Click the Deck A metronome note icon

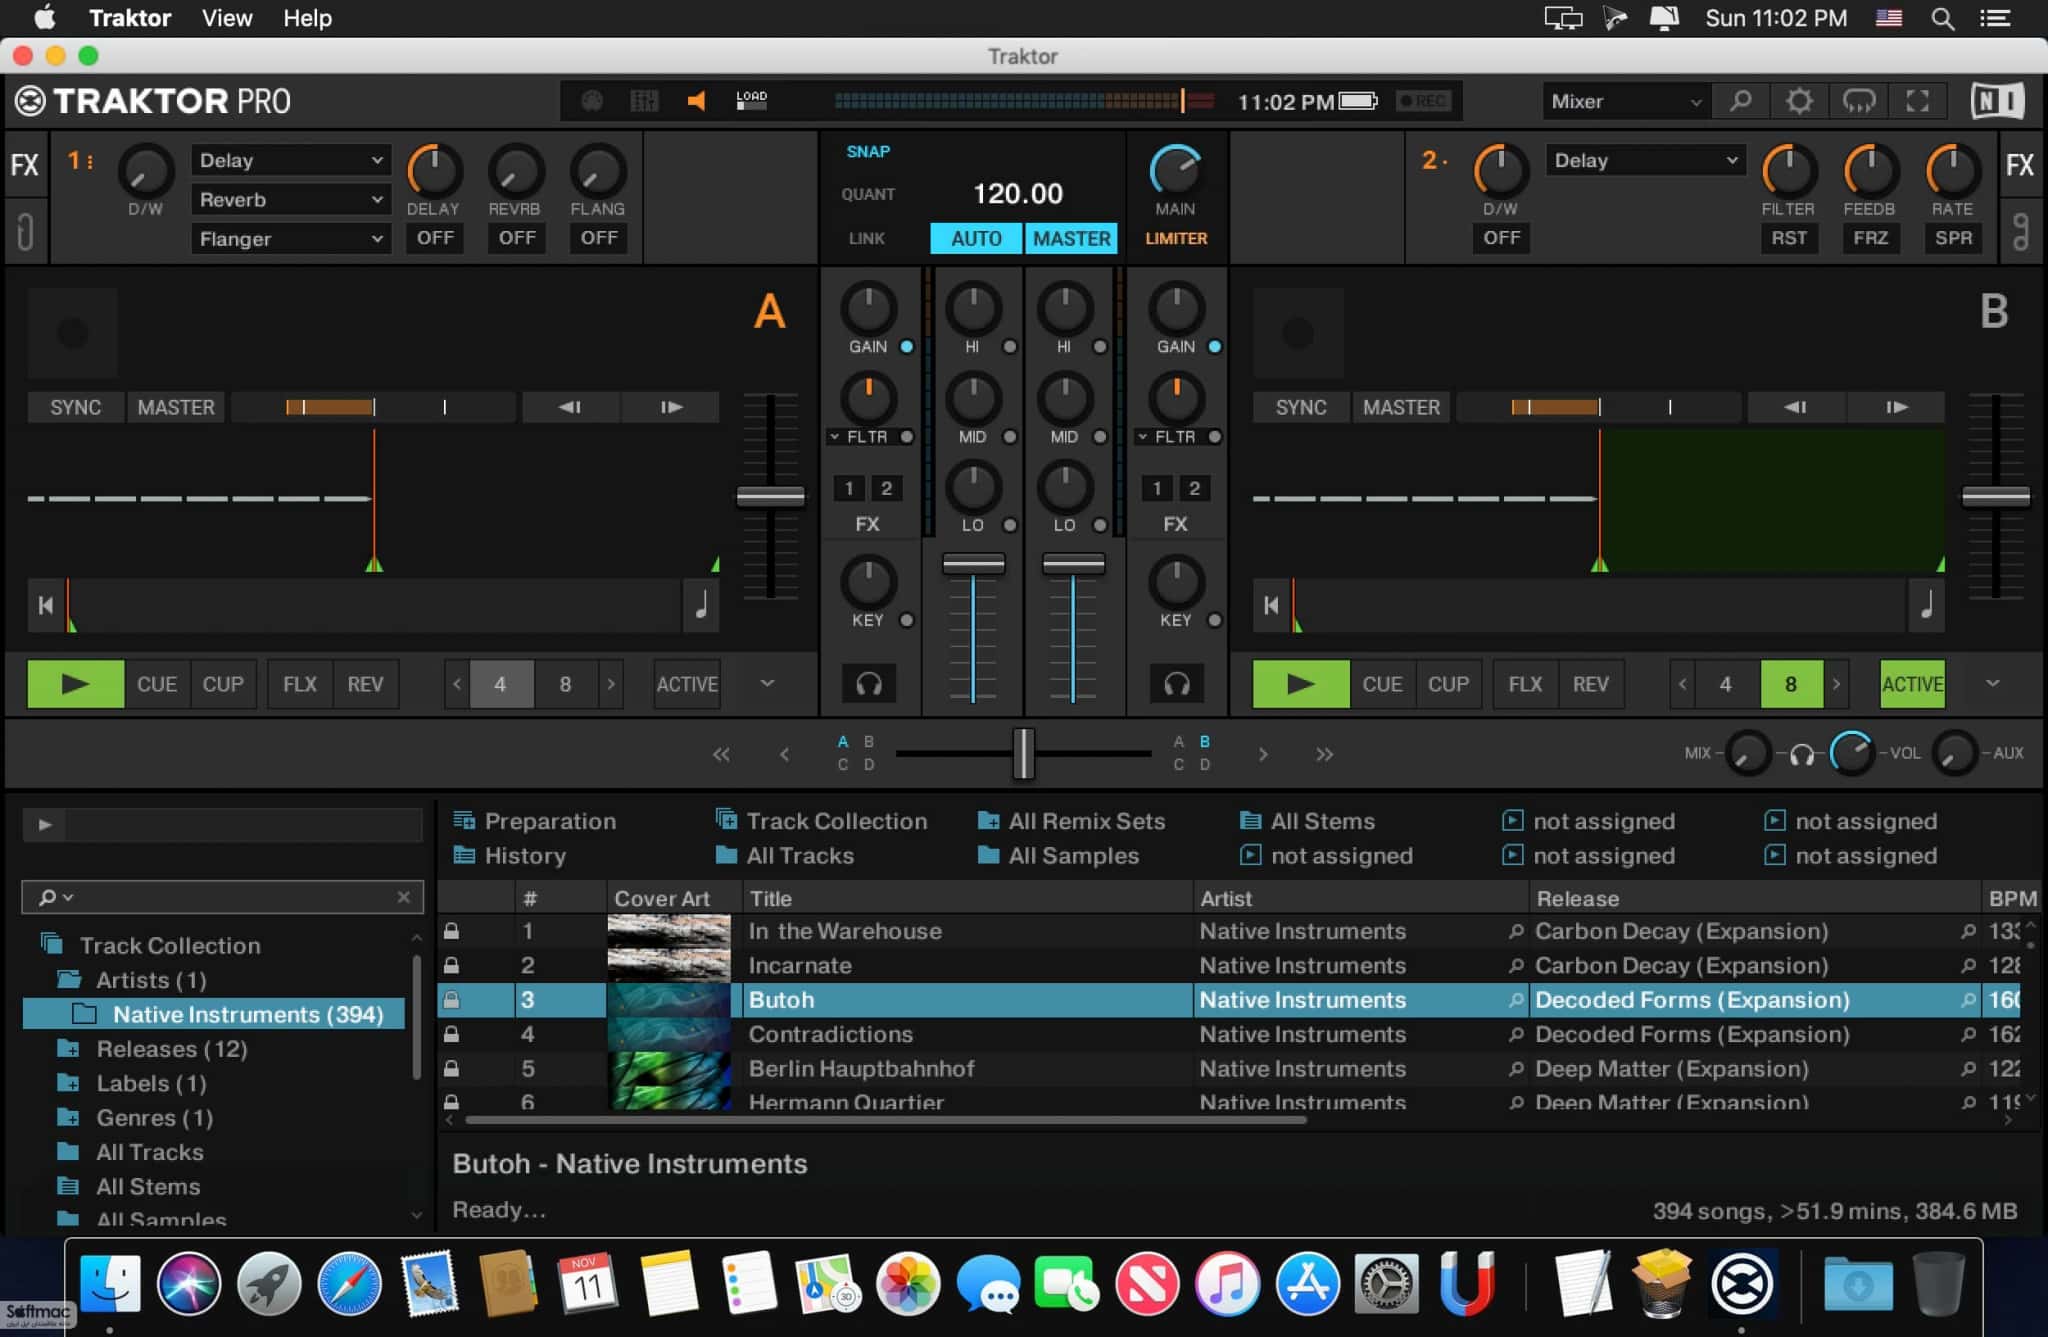[701, 605]
